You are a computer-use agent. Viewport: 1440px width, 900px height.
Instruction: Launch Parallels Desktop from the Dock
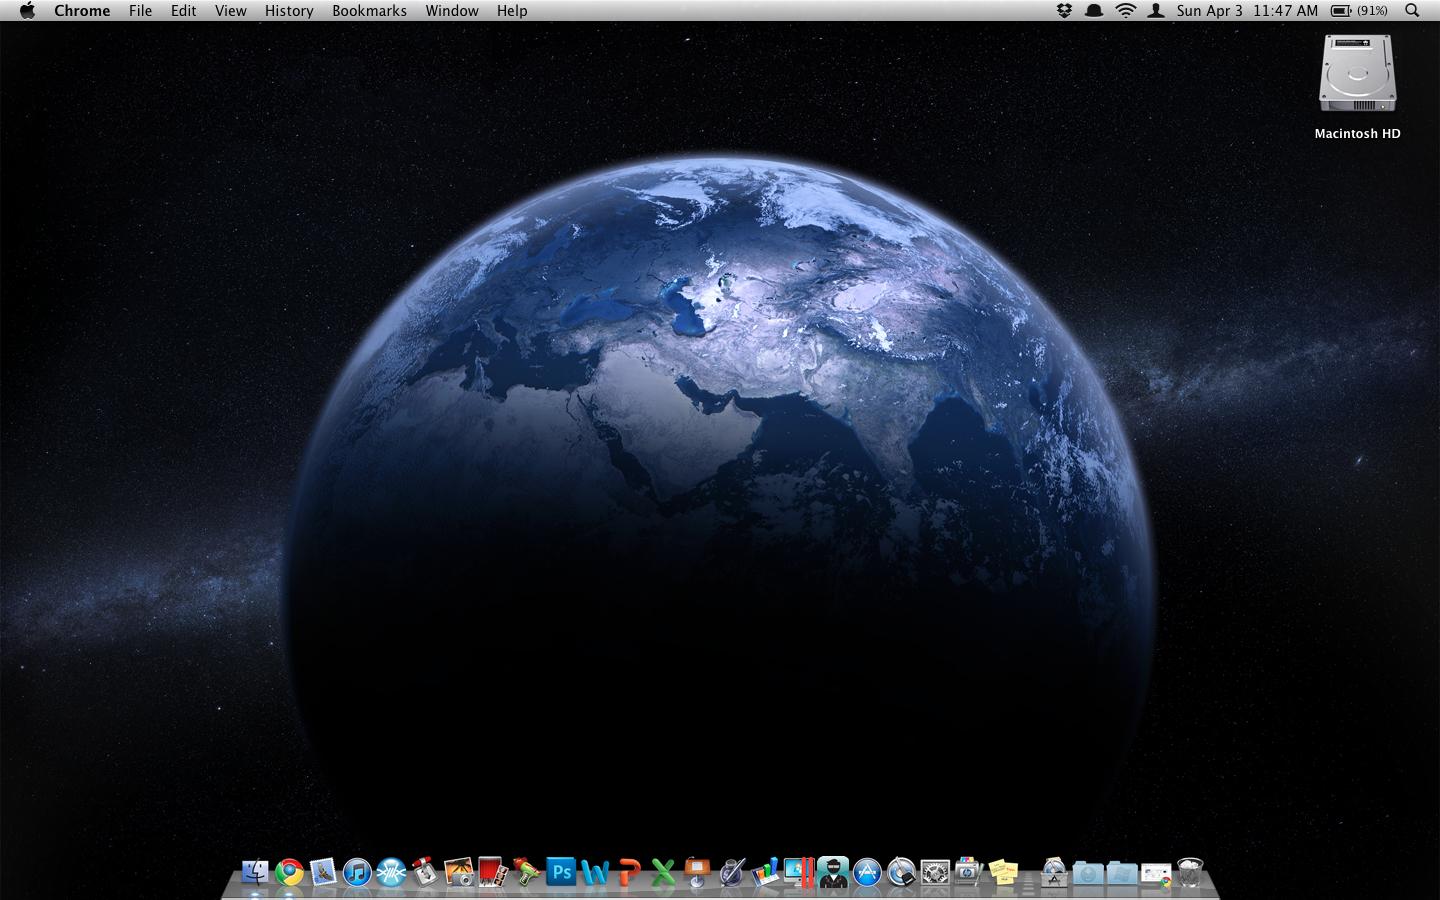pos(799,872)
